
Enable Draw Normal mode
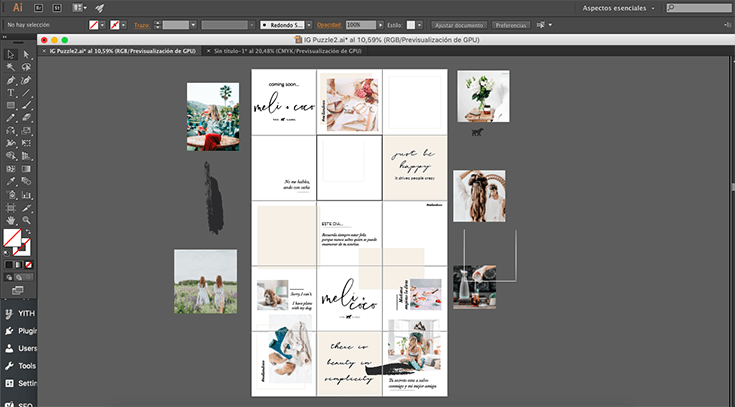(9, 278)
